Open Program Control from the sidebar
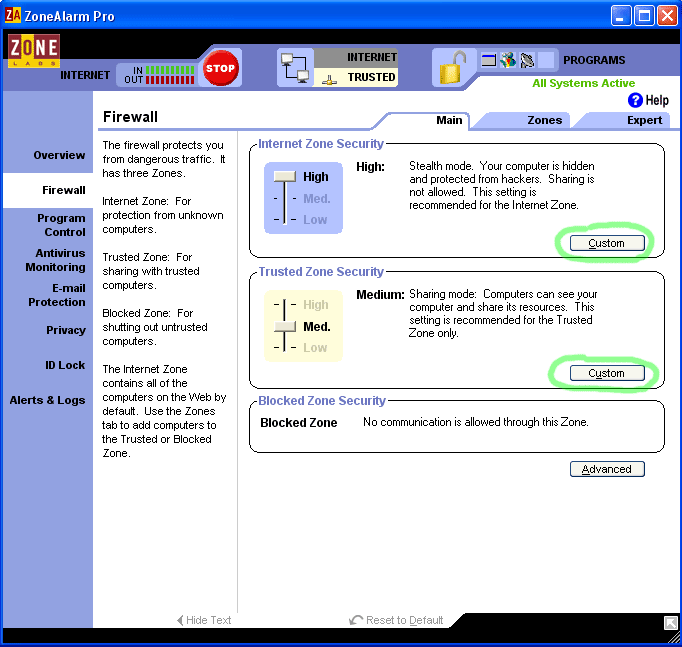 click(x=61, y=225)
